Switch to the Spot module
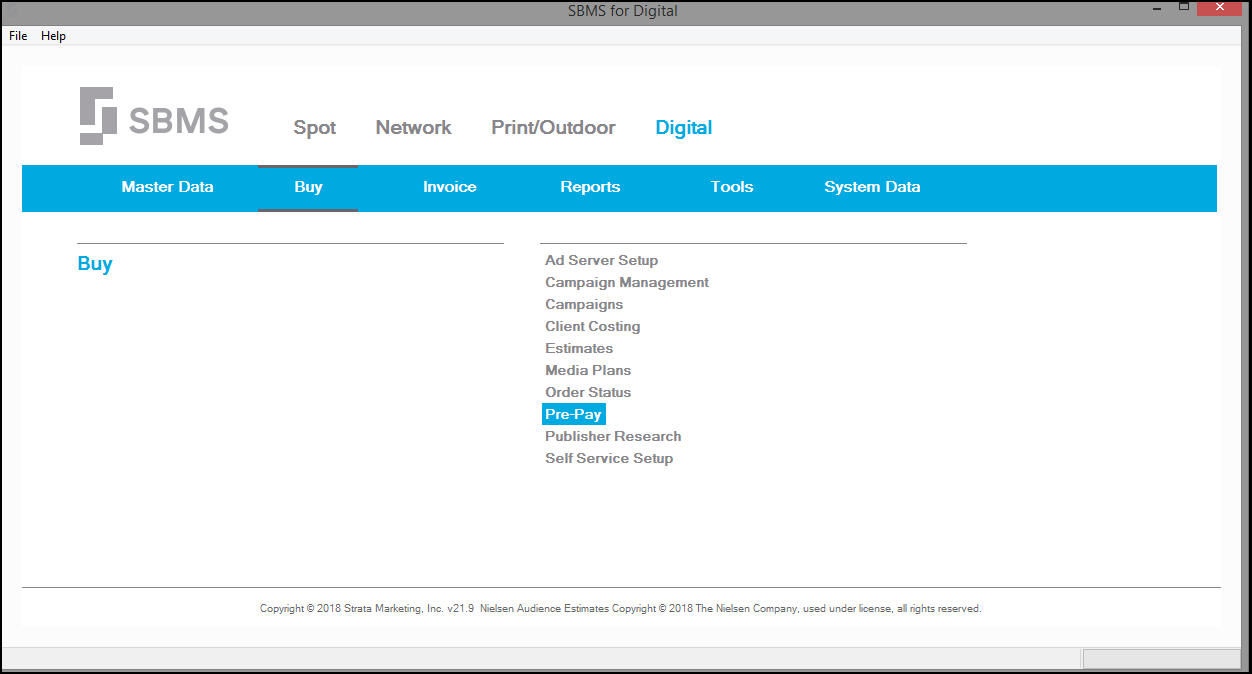1252x674 pixels. (315, 128)
